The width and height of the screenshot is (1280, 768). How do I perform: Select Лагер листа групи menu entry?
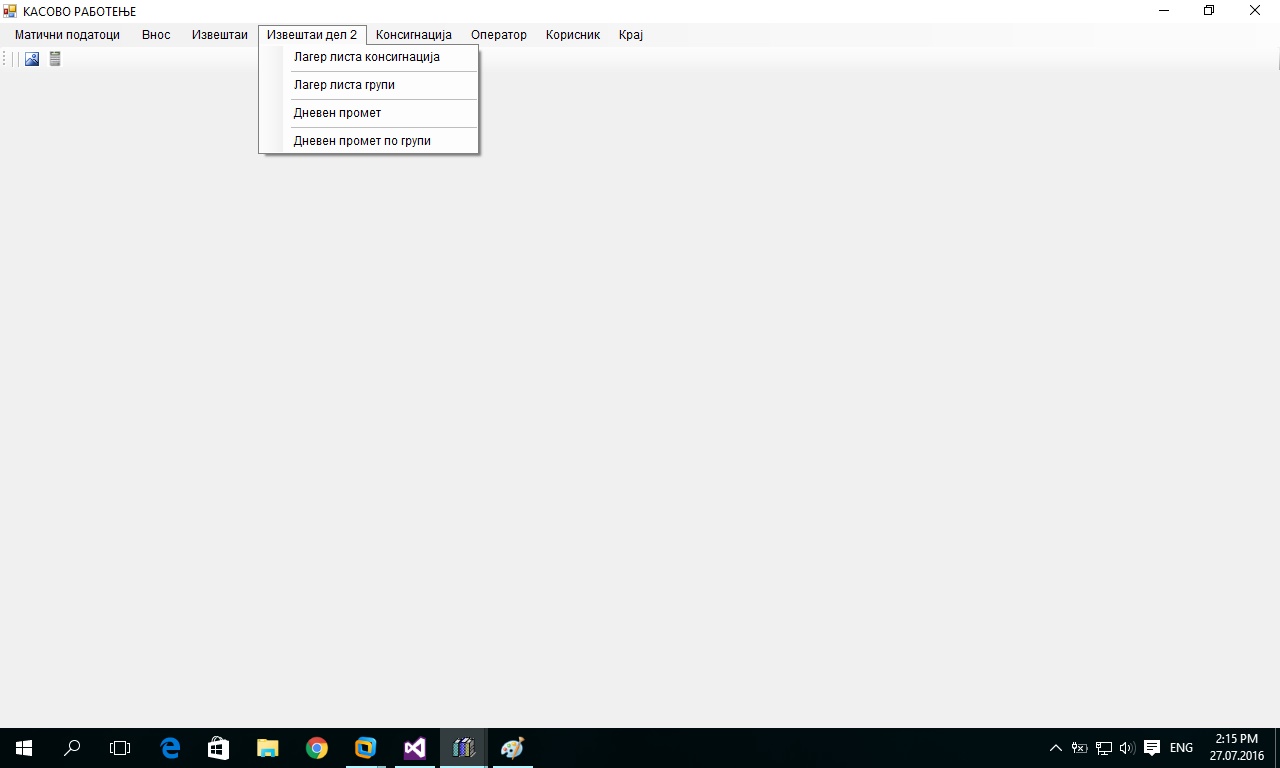(344, 85)
